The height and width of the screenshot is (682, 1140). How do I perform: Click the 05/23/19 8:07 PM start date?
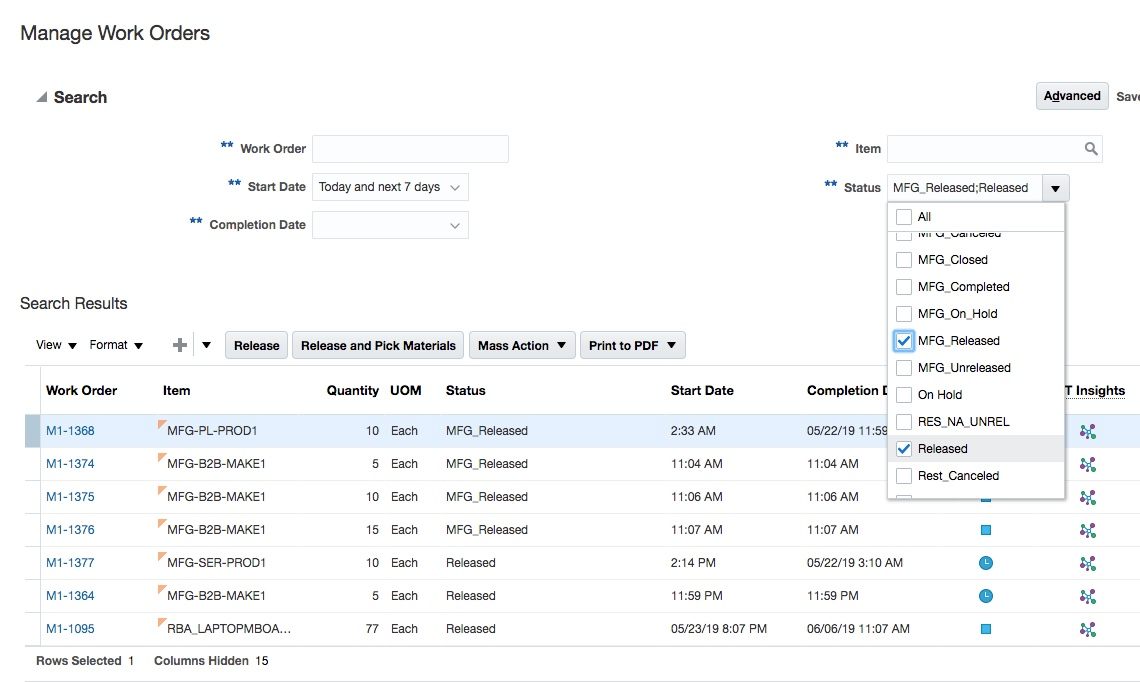(719, 629)
